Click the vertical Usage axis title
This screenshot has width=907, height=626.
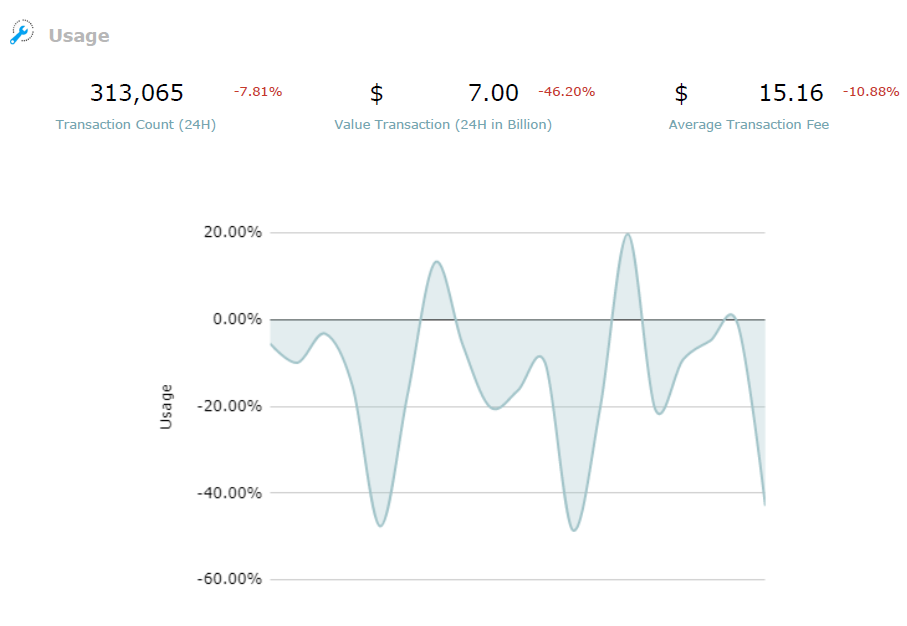pos(166,407)
